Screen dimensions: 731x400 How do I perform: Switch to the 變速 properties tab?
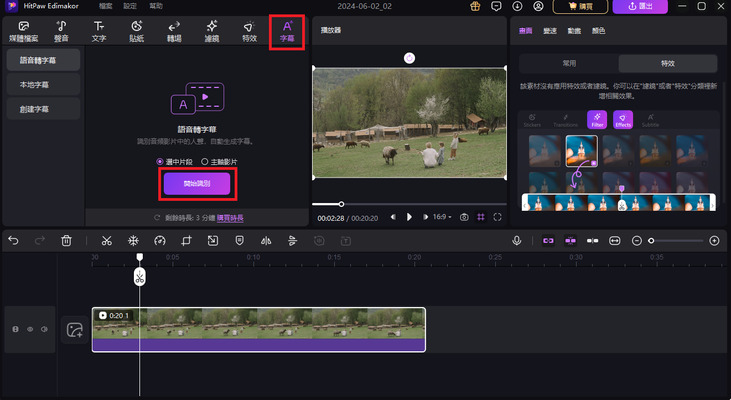click(x=548, y=30)
